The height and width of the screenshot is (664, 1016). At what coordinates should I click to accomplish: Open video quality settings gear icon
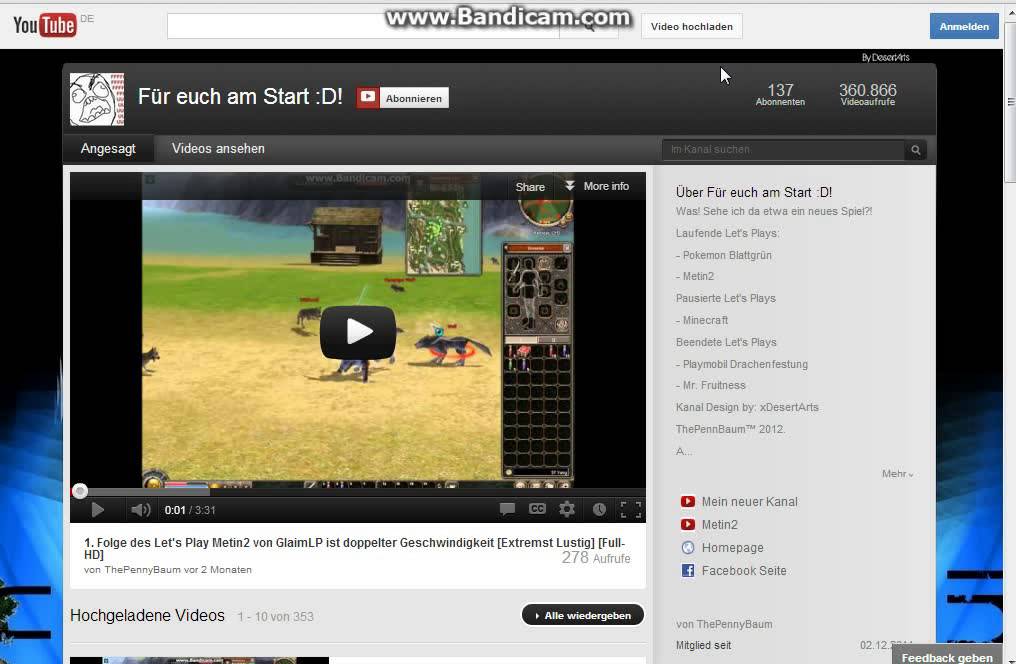(x=567, y=509)
